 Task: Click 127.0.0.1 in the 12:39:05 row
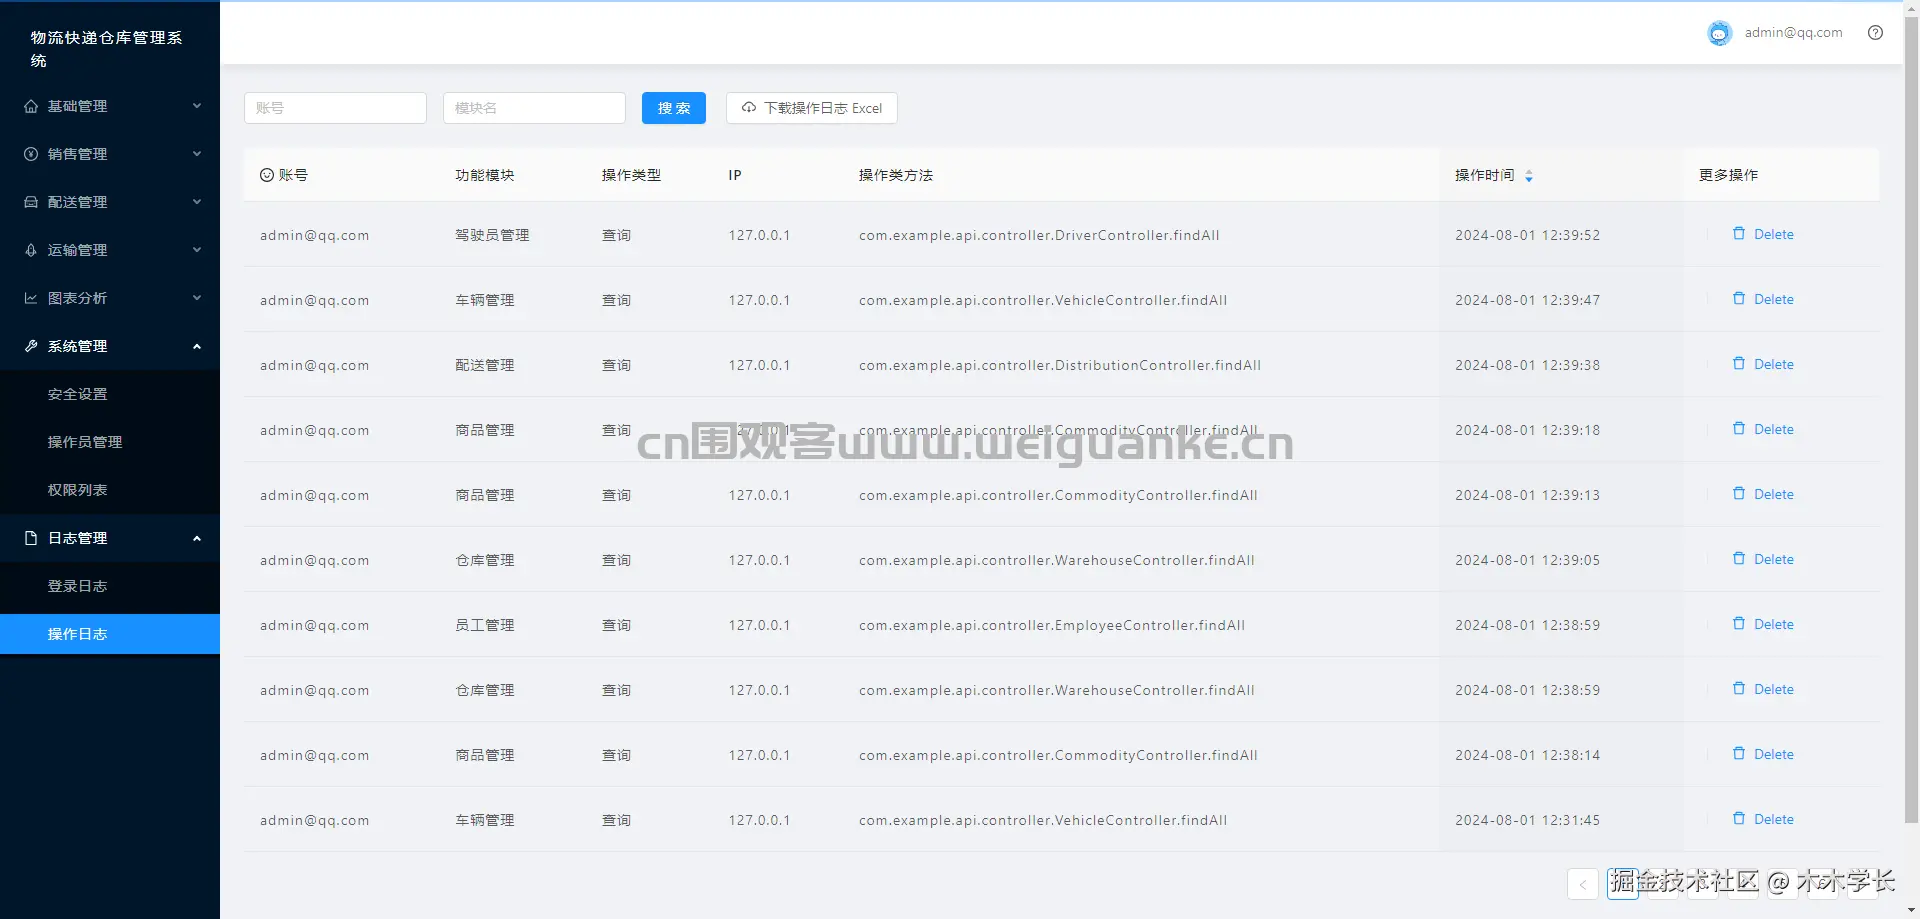pos(759,560)
